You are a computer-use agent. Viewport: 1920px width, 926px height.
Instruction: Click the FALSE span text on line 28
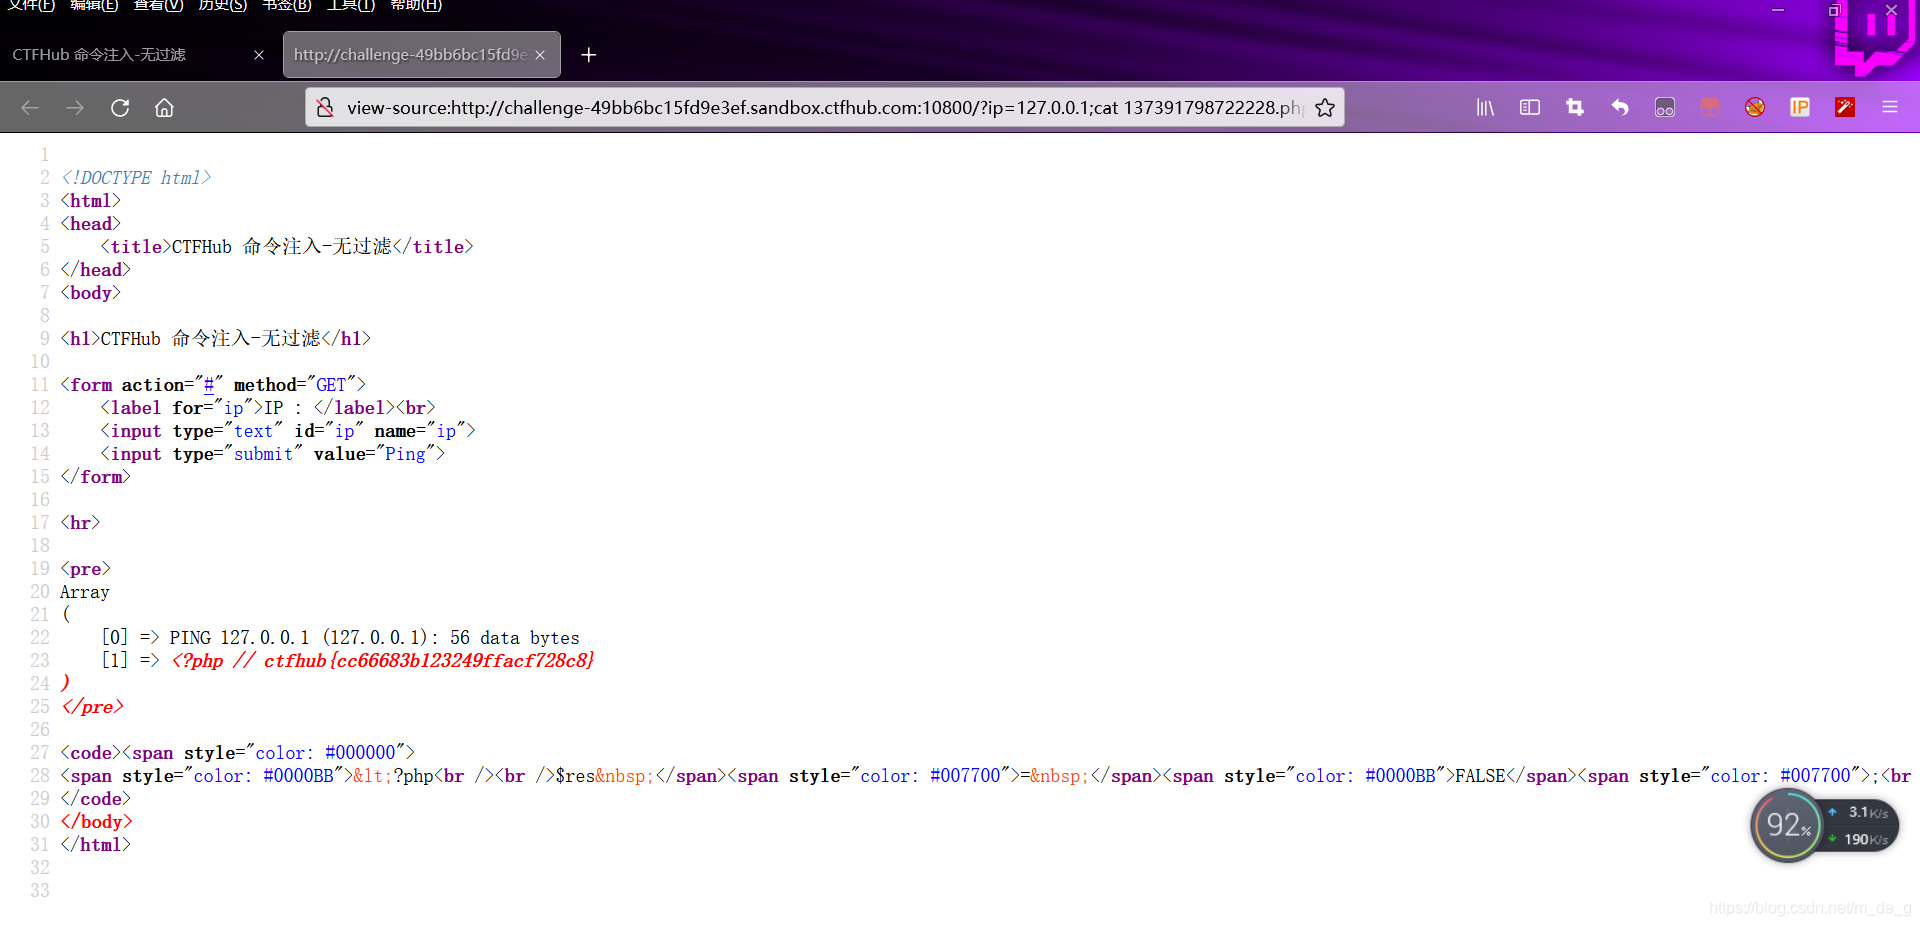[1480, 776]
